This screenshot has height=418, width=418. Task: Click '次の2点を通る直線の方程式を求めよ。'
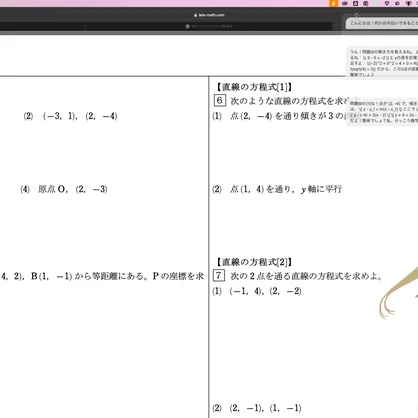click(306, 276)
